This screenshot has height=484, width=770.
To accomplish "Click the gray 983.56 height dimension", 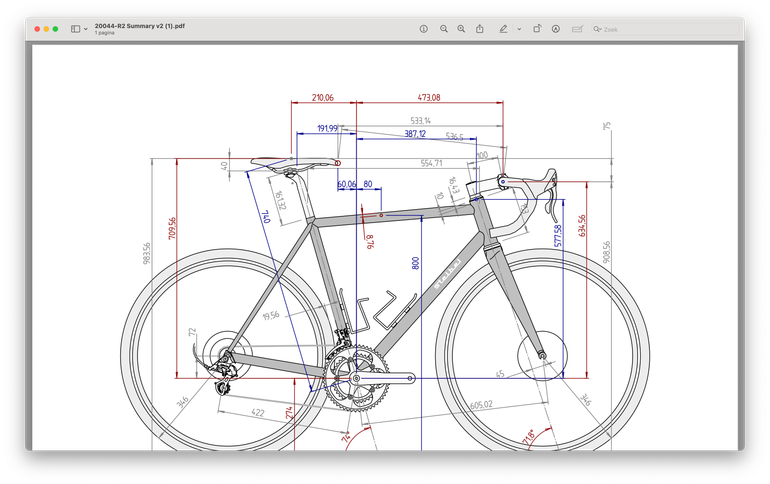I will [x=147, y=253].
